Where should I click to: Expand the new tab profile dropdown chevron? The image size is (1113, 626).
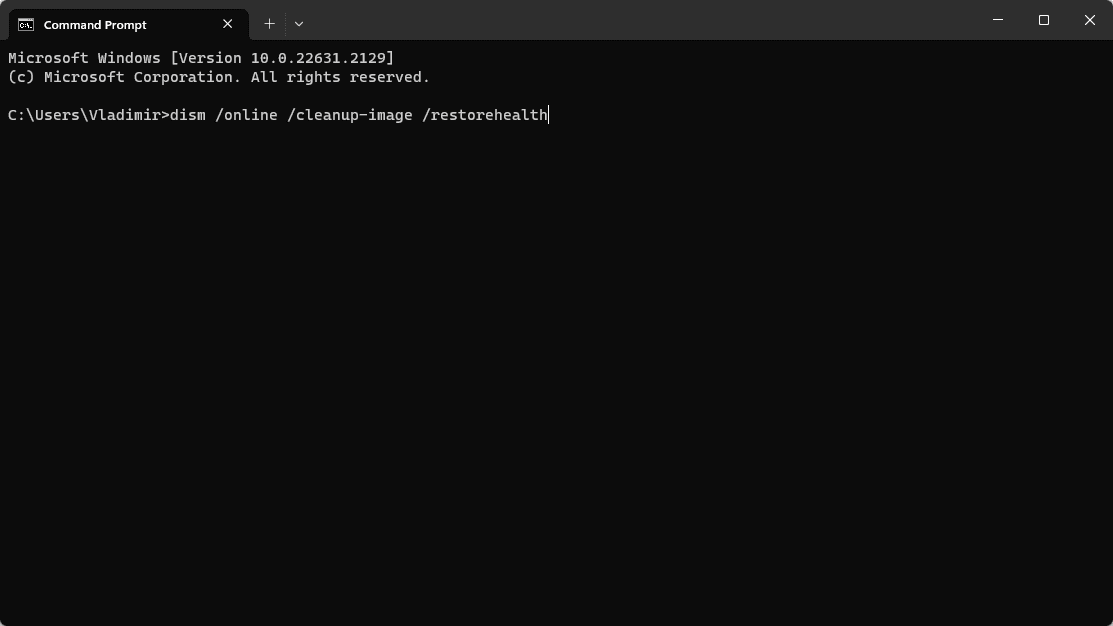[299, 24]
